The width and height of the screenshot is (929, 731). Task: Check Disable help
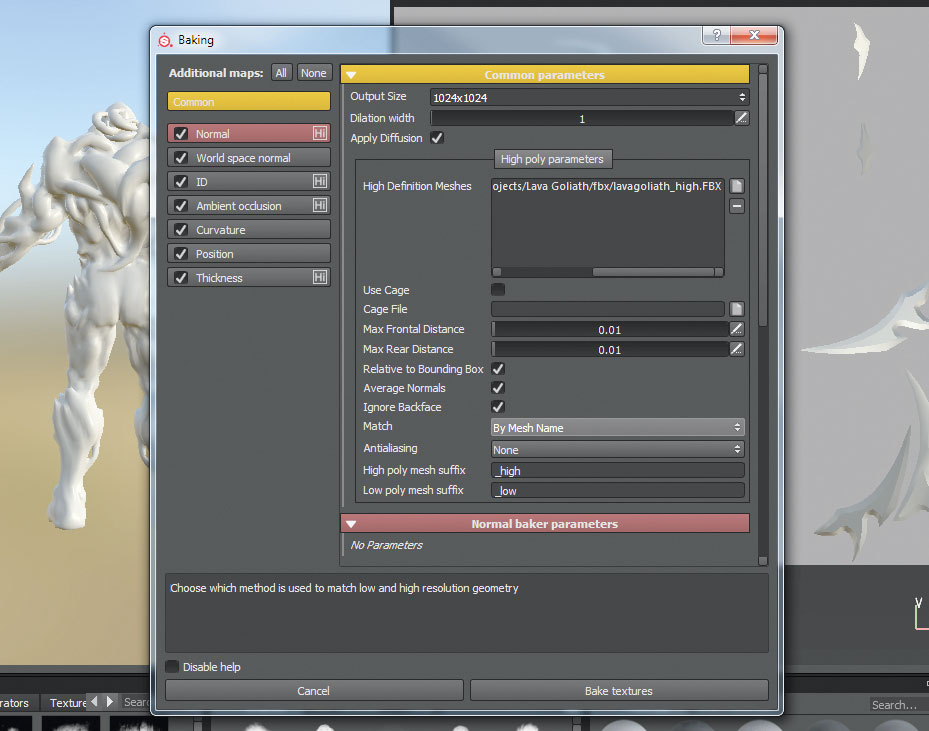click(x=172, y=666)
